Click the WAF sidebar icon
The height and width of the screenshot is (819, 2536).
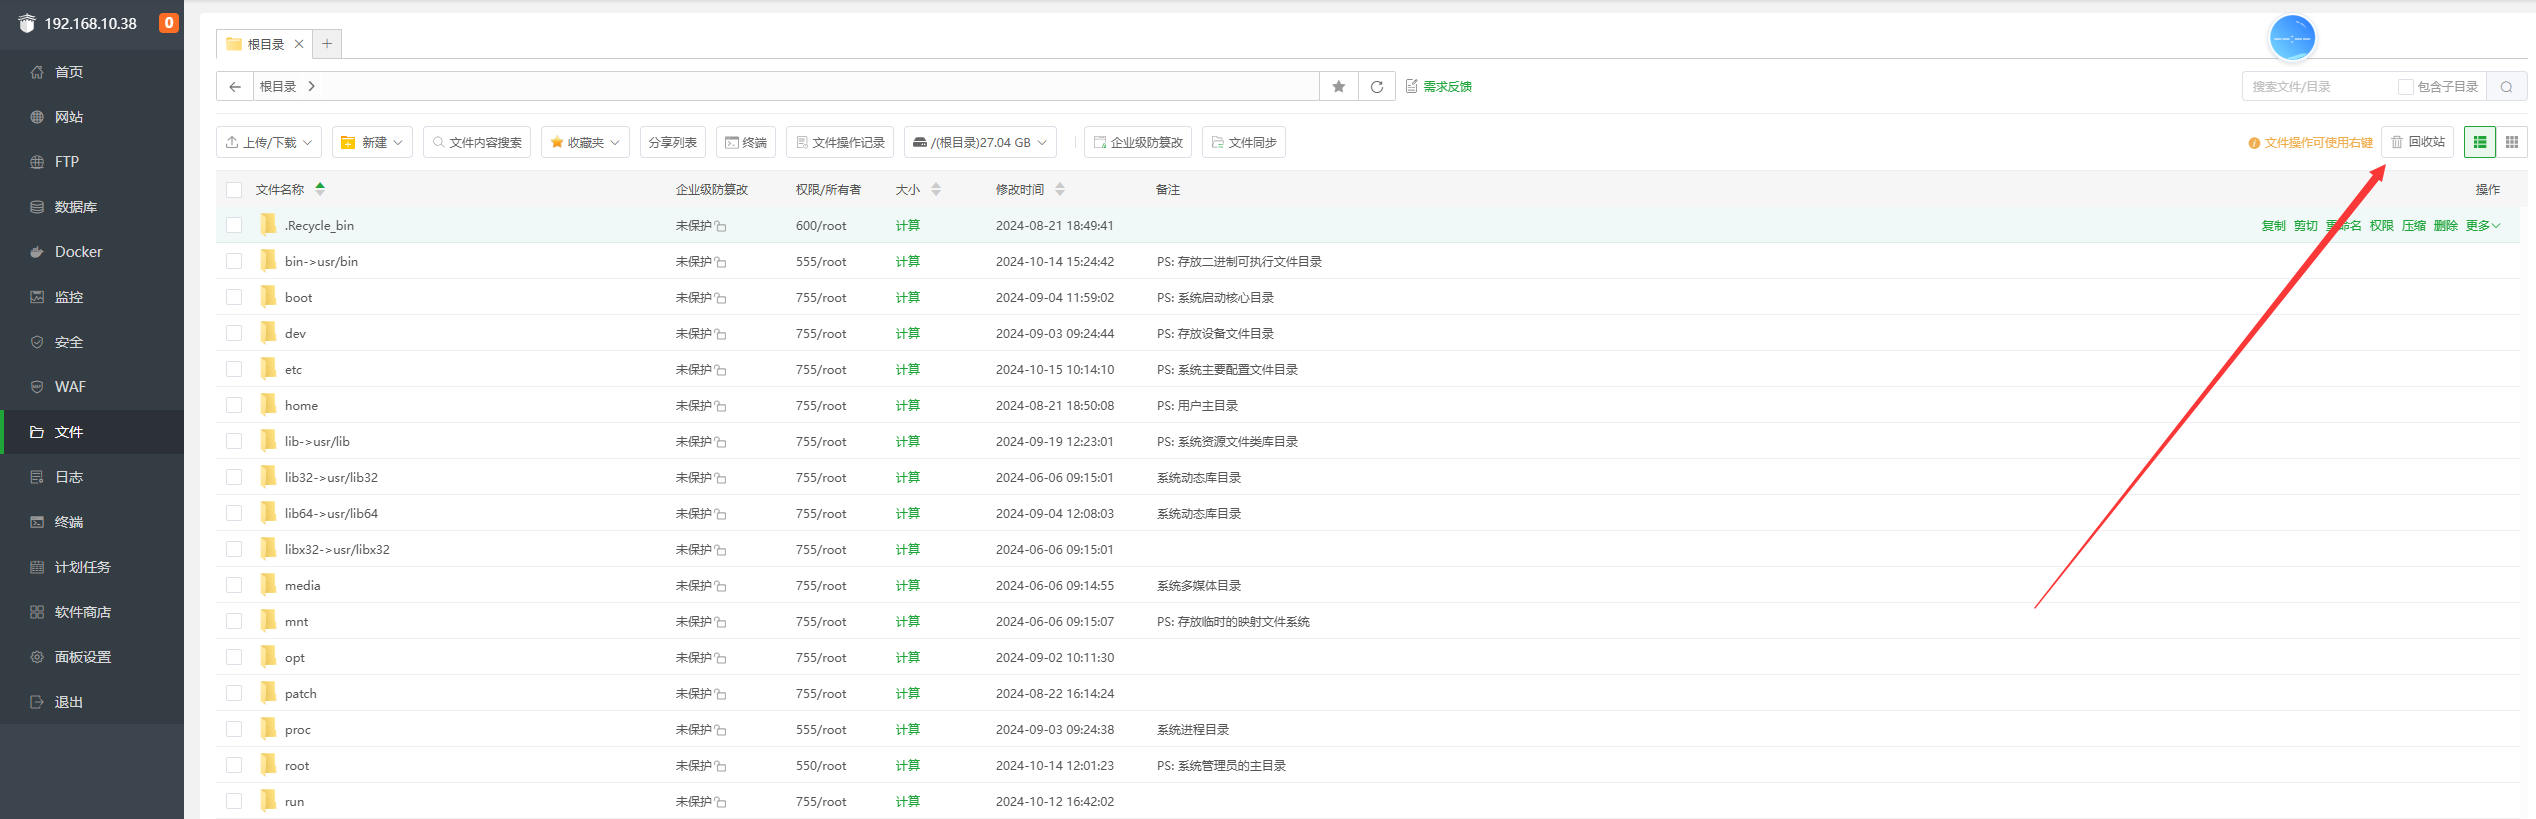(x=37, y=387)
